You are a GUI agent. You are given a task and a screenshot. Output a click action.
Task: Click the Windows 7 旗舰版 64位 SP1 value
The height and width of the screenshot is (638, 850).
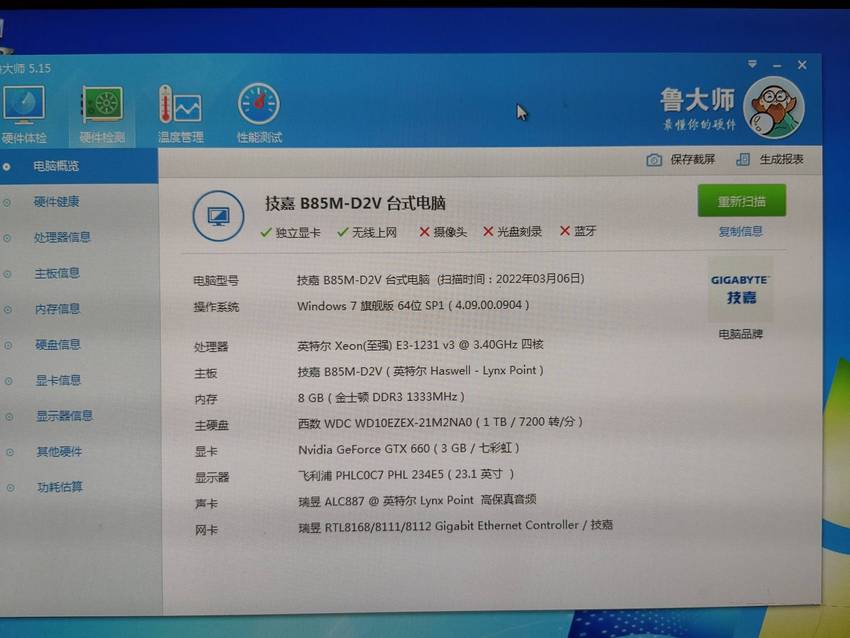(413, 306)
